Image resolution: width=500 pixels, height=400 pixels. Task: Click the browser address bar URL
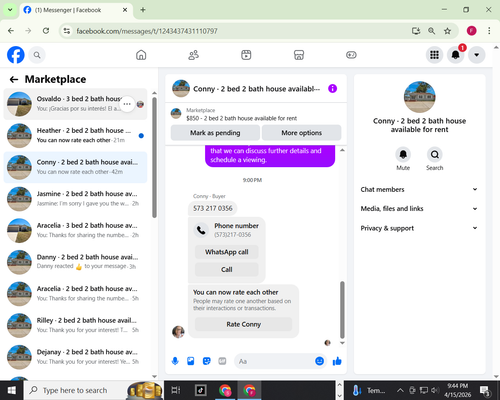point(147,31)
